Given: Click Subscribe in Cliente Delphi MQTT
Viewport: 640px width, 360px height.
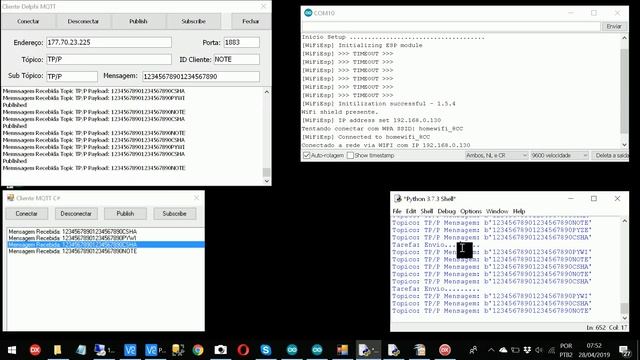Looking at the screenshot, I should (193, 21).
